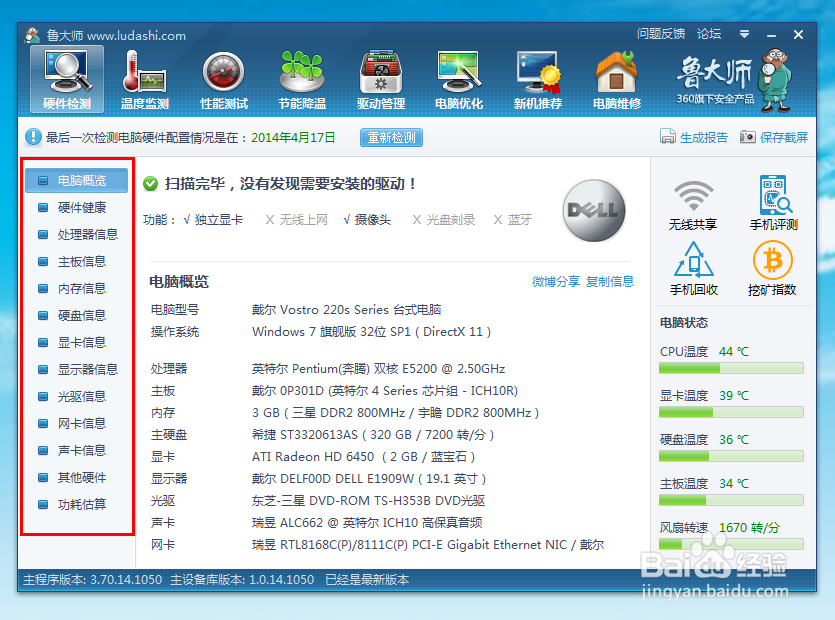Viewport: 835px width, 620px height.
Task: Click the ATI Radeon HD 6450 text
Action: click(x=363, y=456)
